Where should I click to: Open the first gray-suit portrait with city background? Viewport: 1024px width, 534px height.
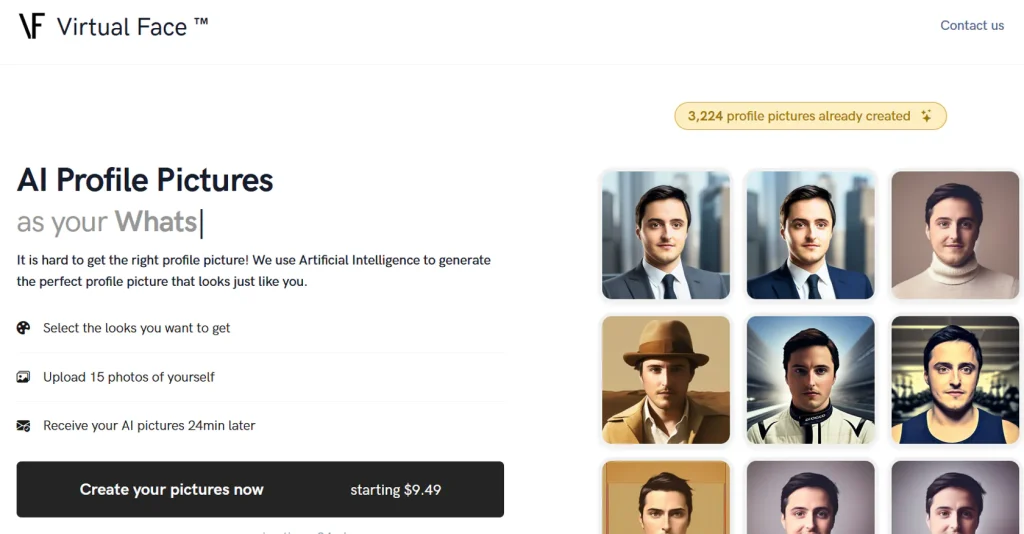666,235
